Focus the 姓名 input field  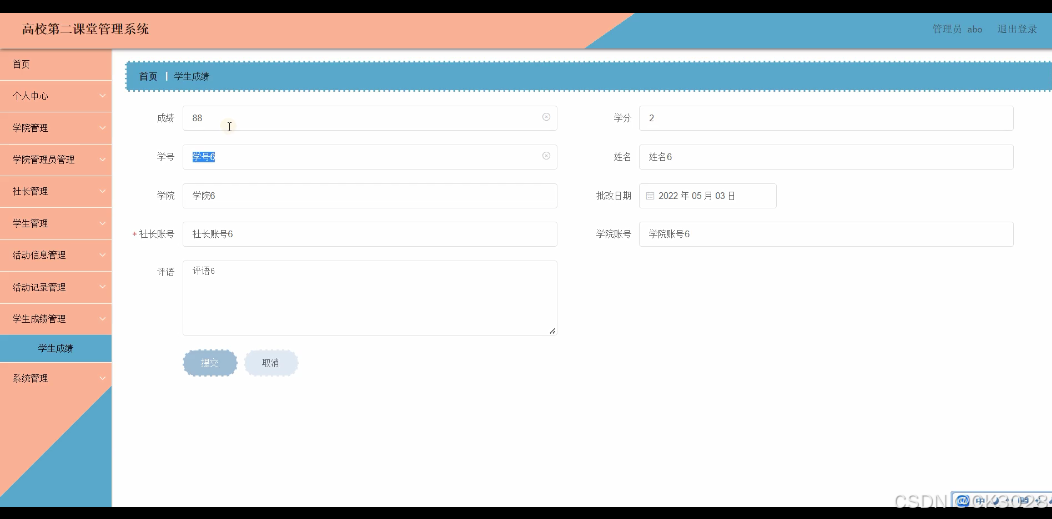[x=826, y=157]
